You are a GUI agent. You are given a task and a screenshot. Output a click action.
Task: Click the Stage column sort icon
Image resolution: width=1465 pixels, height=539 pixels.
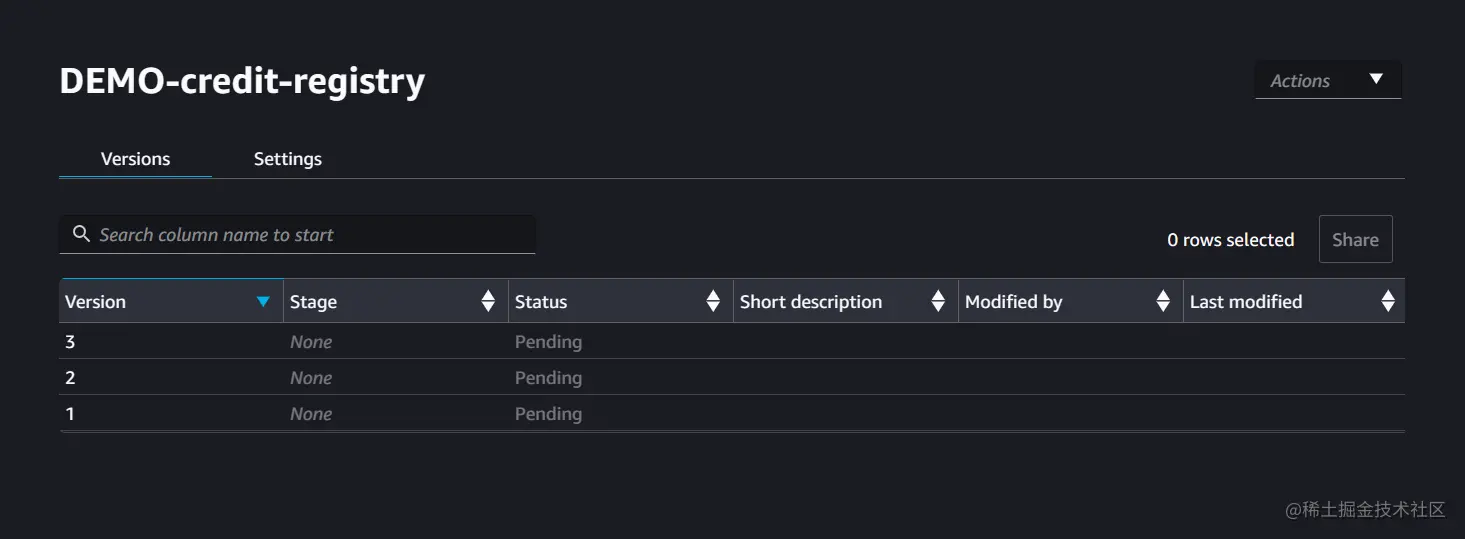point(488,302)
